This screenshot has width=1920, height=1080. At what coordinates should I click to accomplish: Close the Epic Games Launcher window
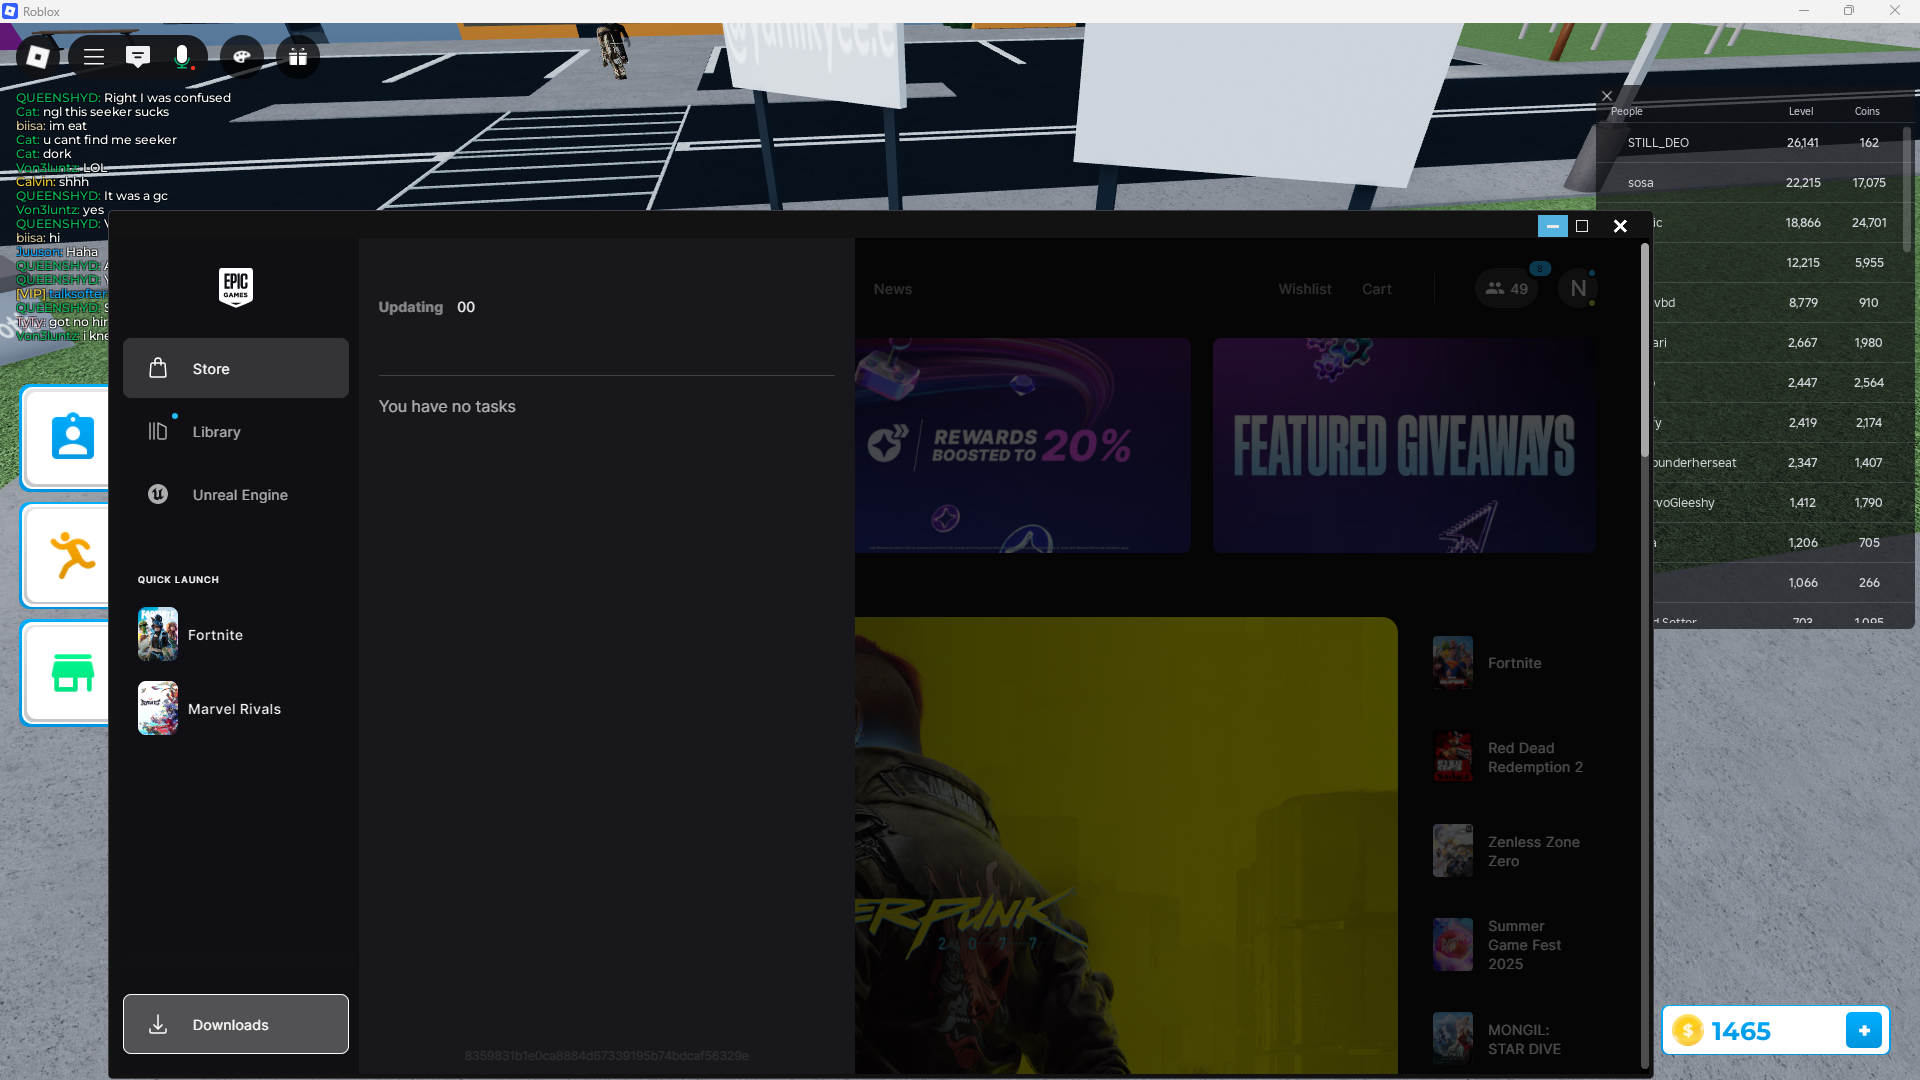1620,226
